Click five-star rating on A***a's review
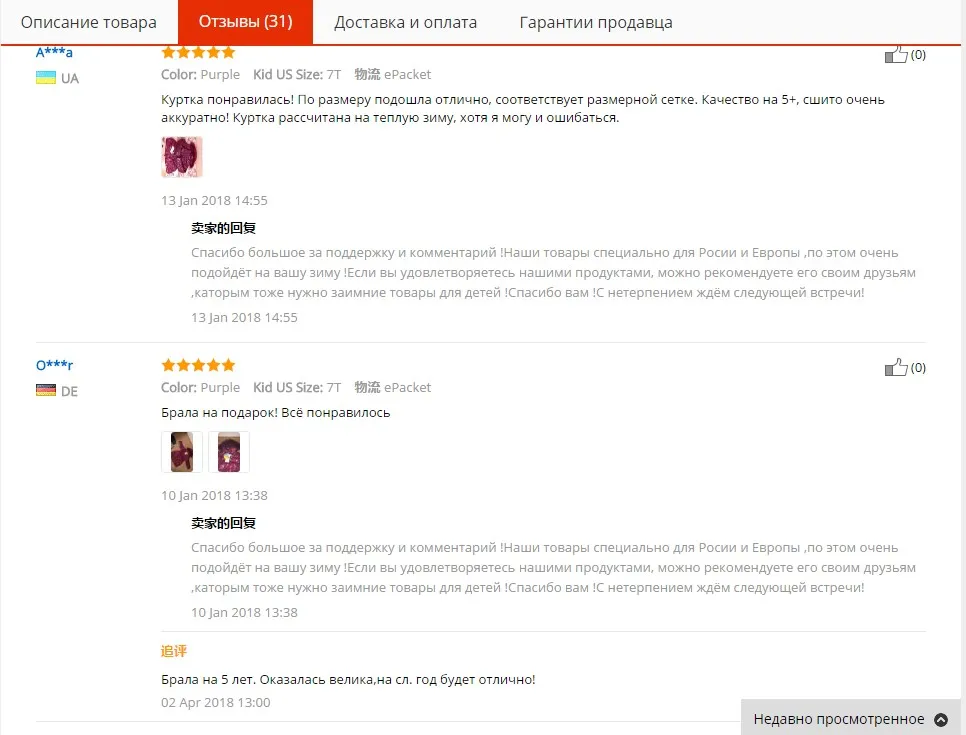 (x=198, y=52)
